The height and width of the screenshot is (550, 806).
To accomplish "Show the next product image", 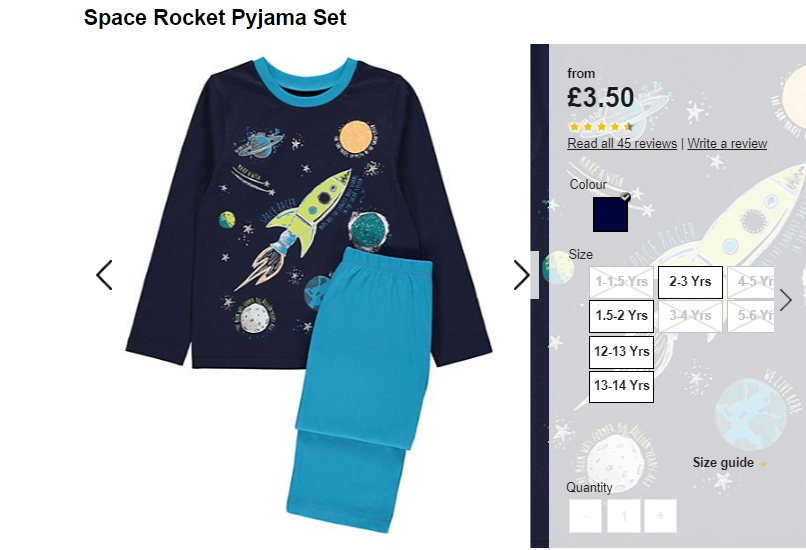I will (521, 275).
